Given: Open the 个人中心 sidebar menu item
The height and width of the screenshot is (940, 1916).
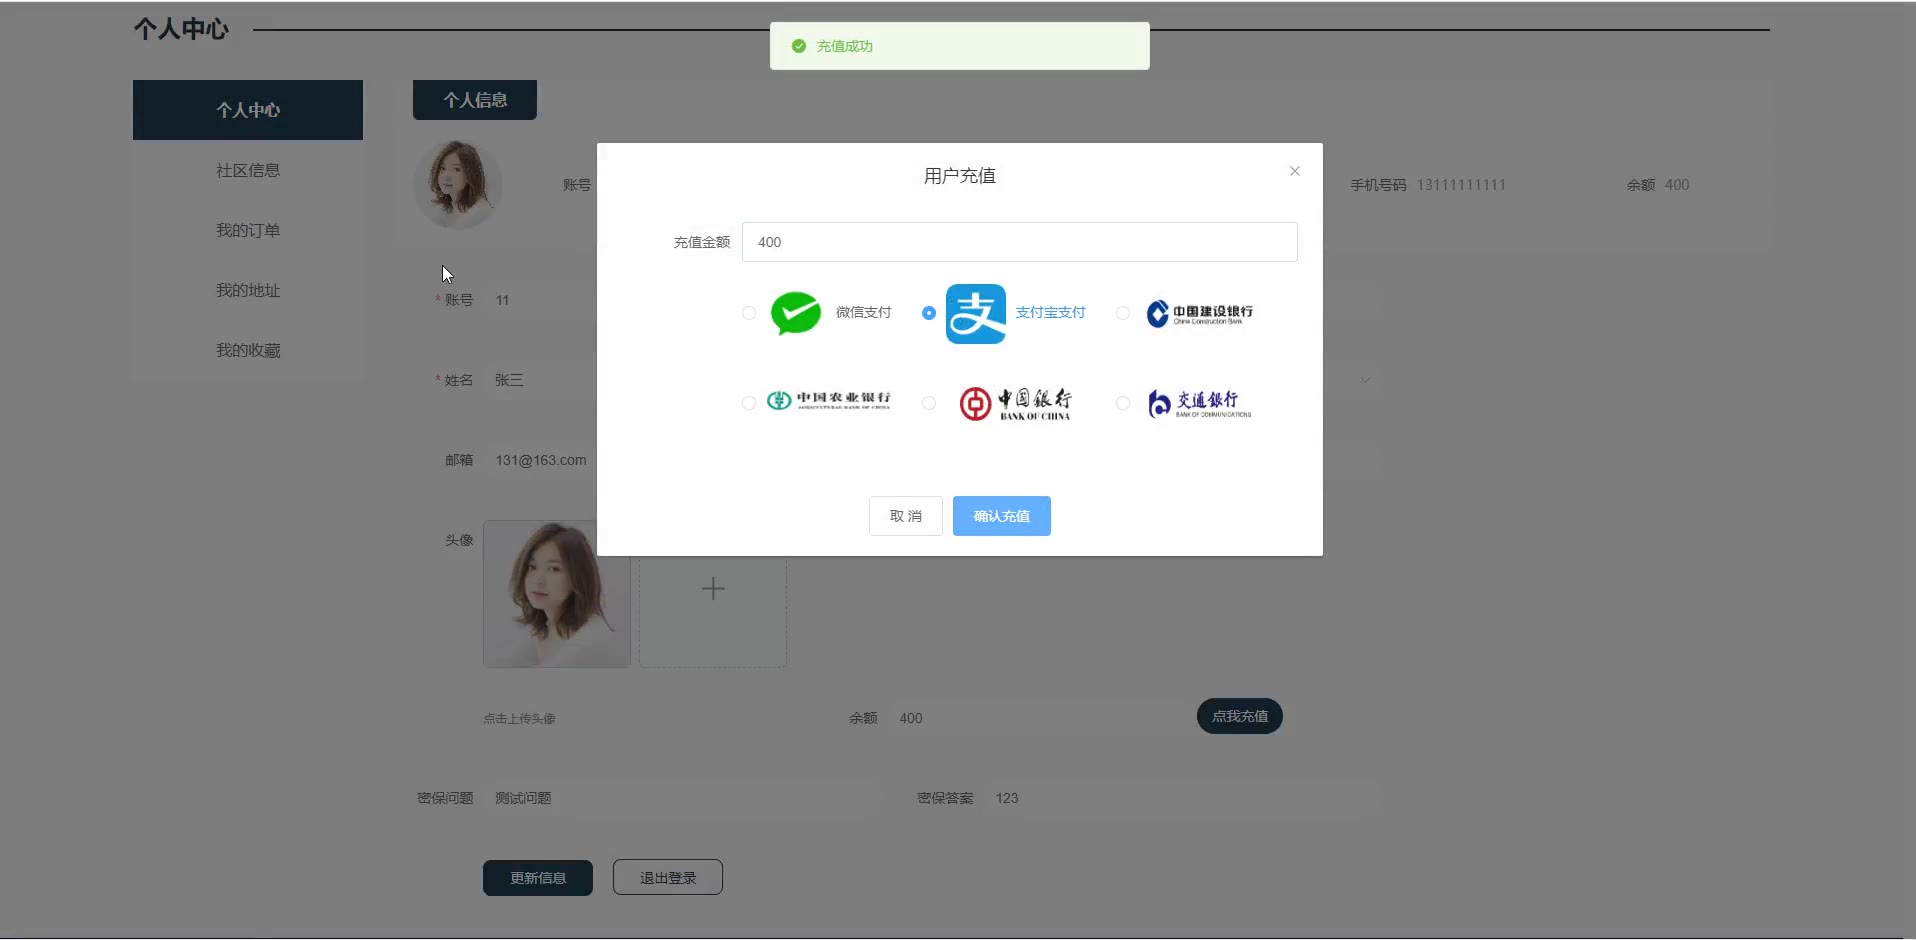Looking at the screenshot, I should (x=248, y=110).
